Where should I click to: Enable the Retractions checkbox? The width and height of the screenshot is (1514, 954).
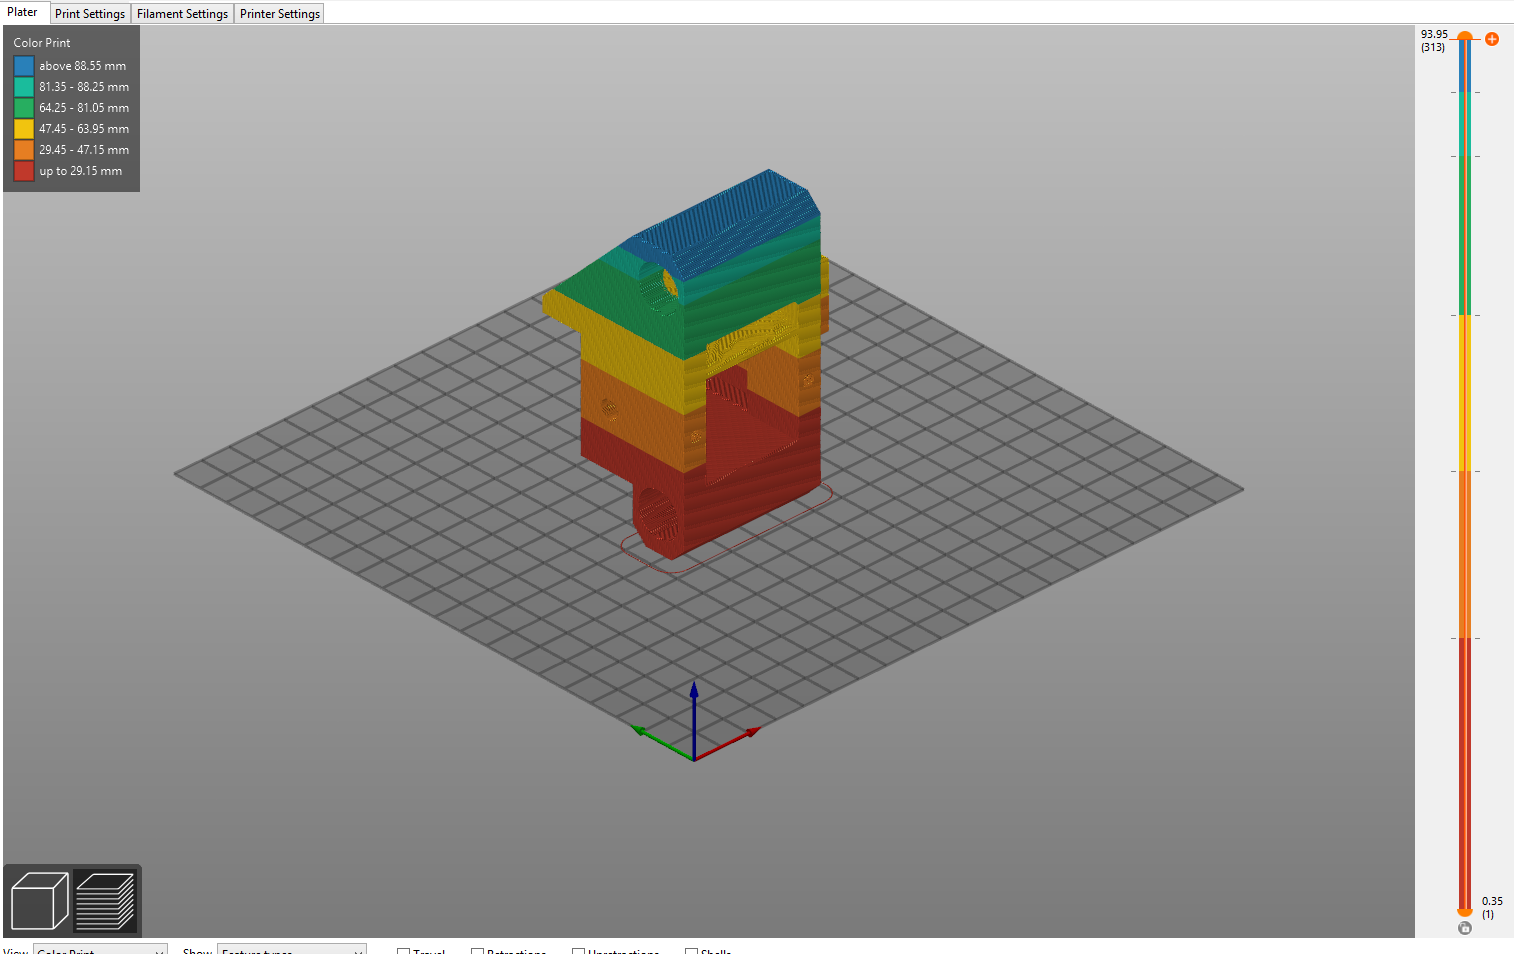tap(478, 951)
